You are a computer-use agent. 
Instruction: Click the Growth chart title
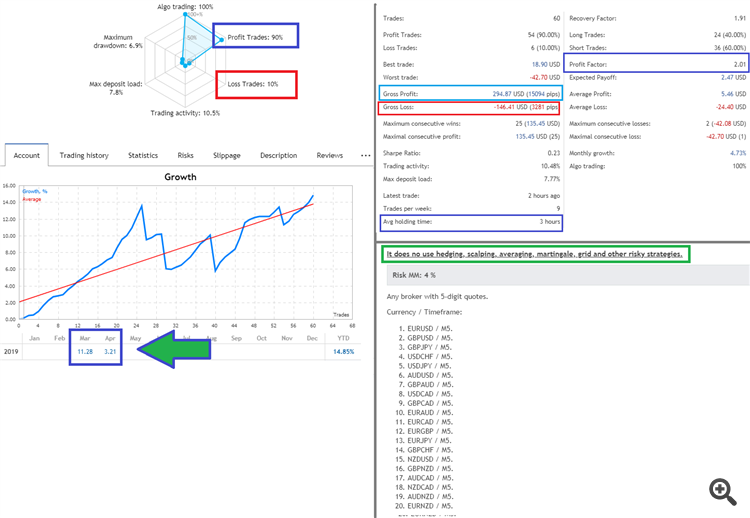(x=180, y=177)
